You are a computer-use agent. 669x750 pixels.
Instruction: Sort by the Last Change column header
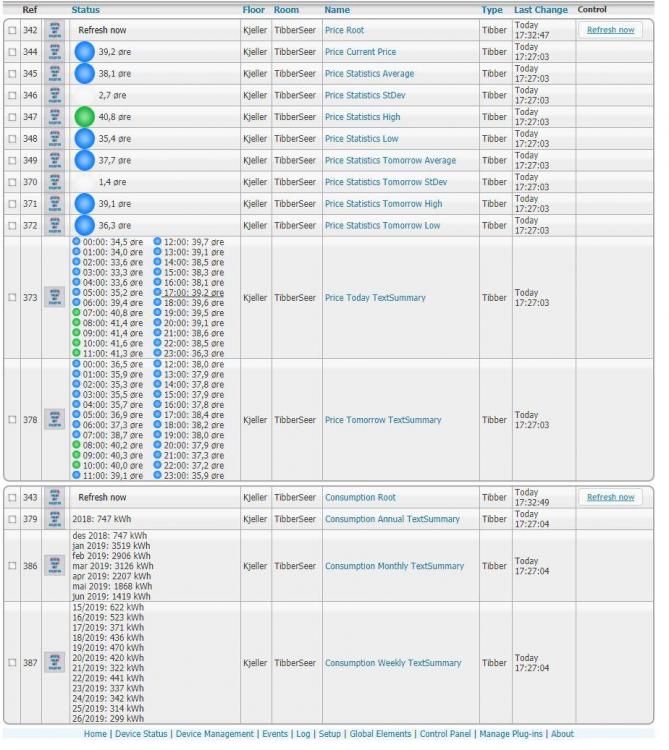541,10
